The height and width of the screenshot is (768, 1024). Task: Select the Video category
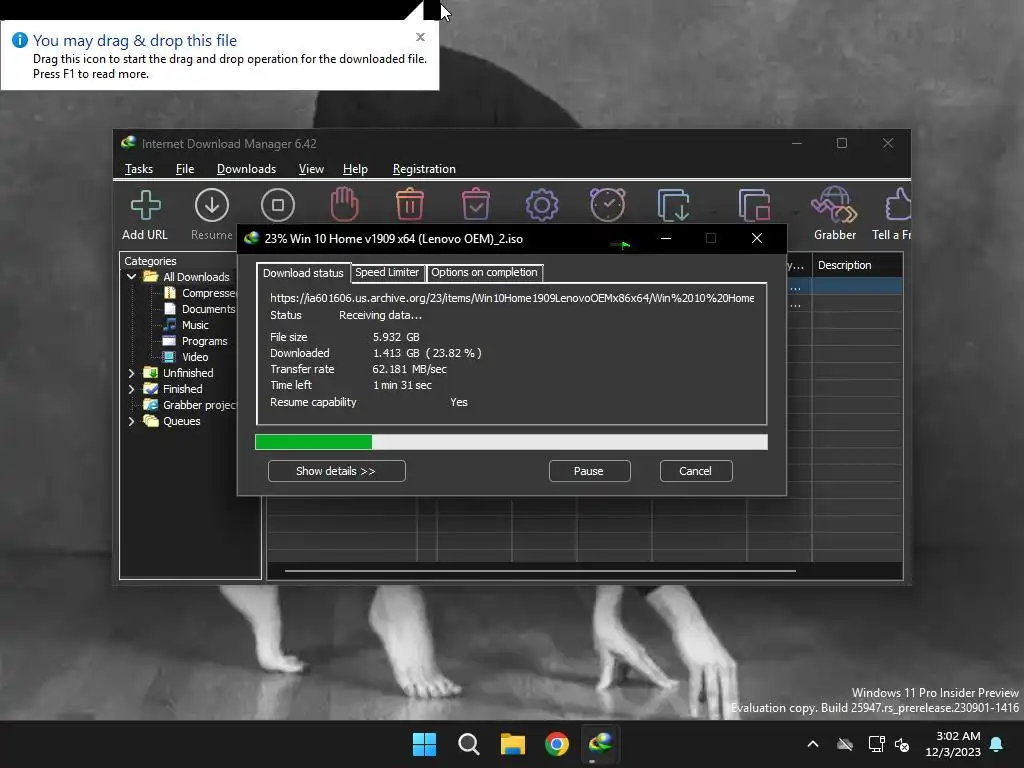click(x=186, y=357)
